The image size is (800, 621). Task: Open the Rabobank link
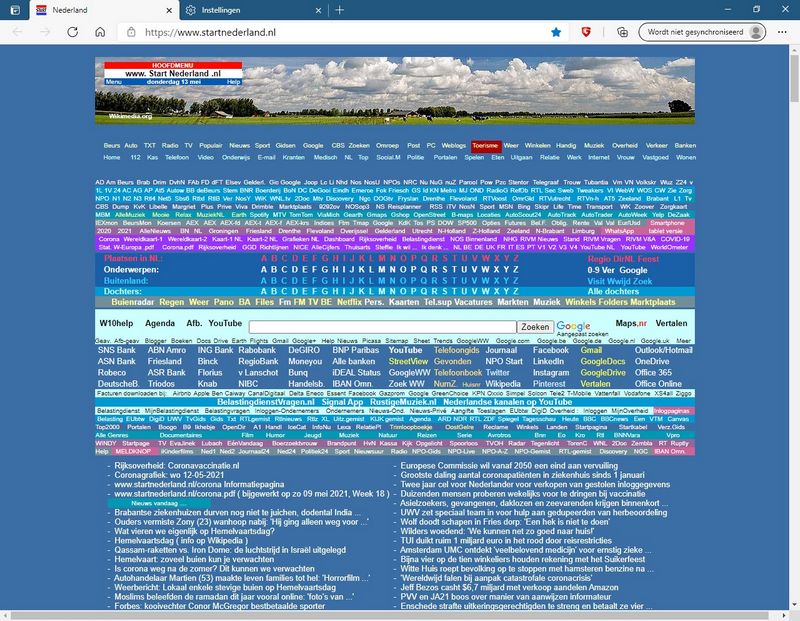(x=257, y=350)
